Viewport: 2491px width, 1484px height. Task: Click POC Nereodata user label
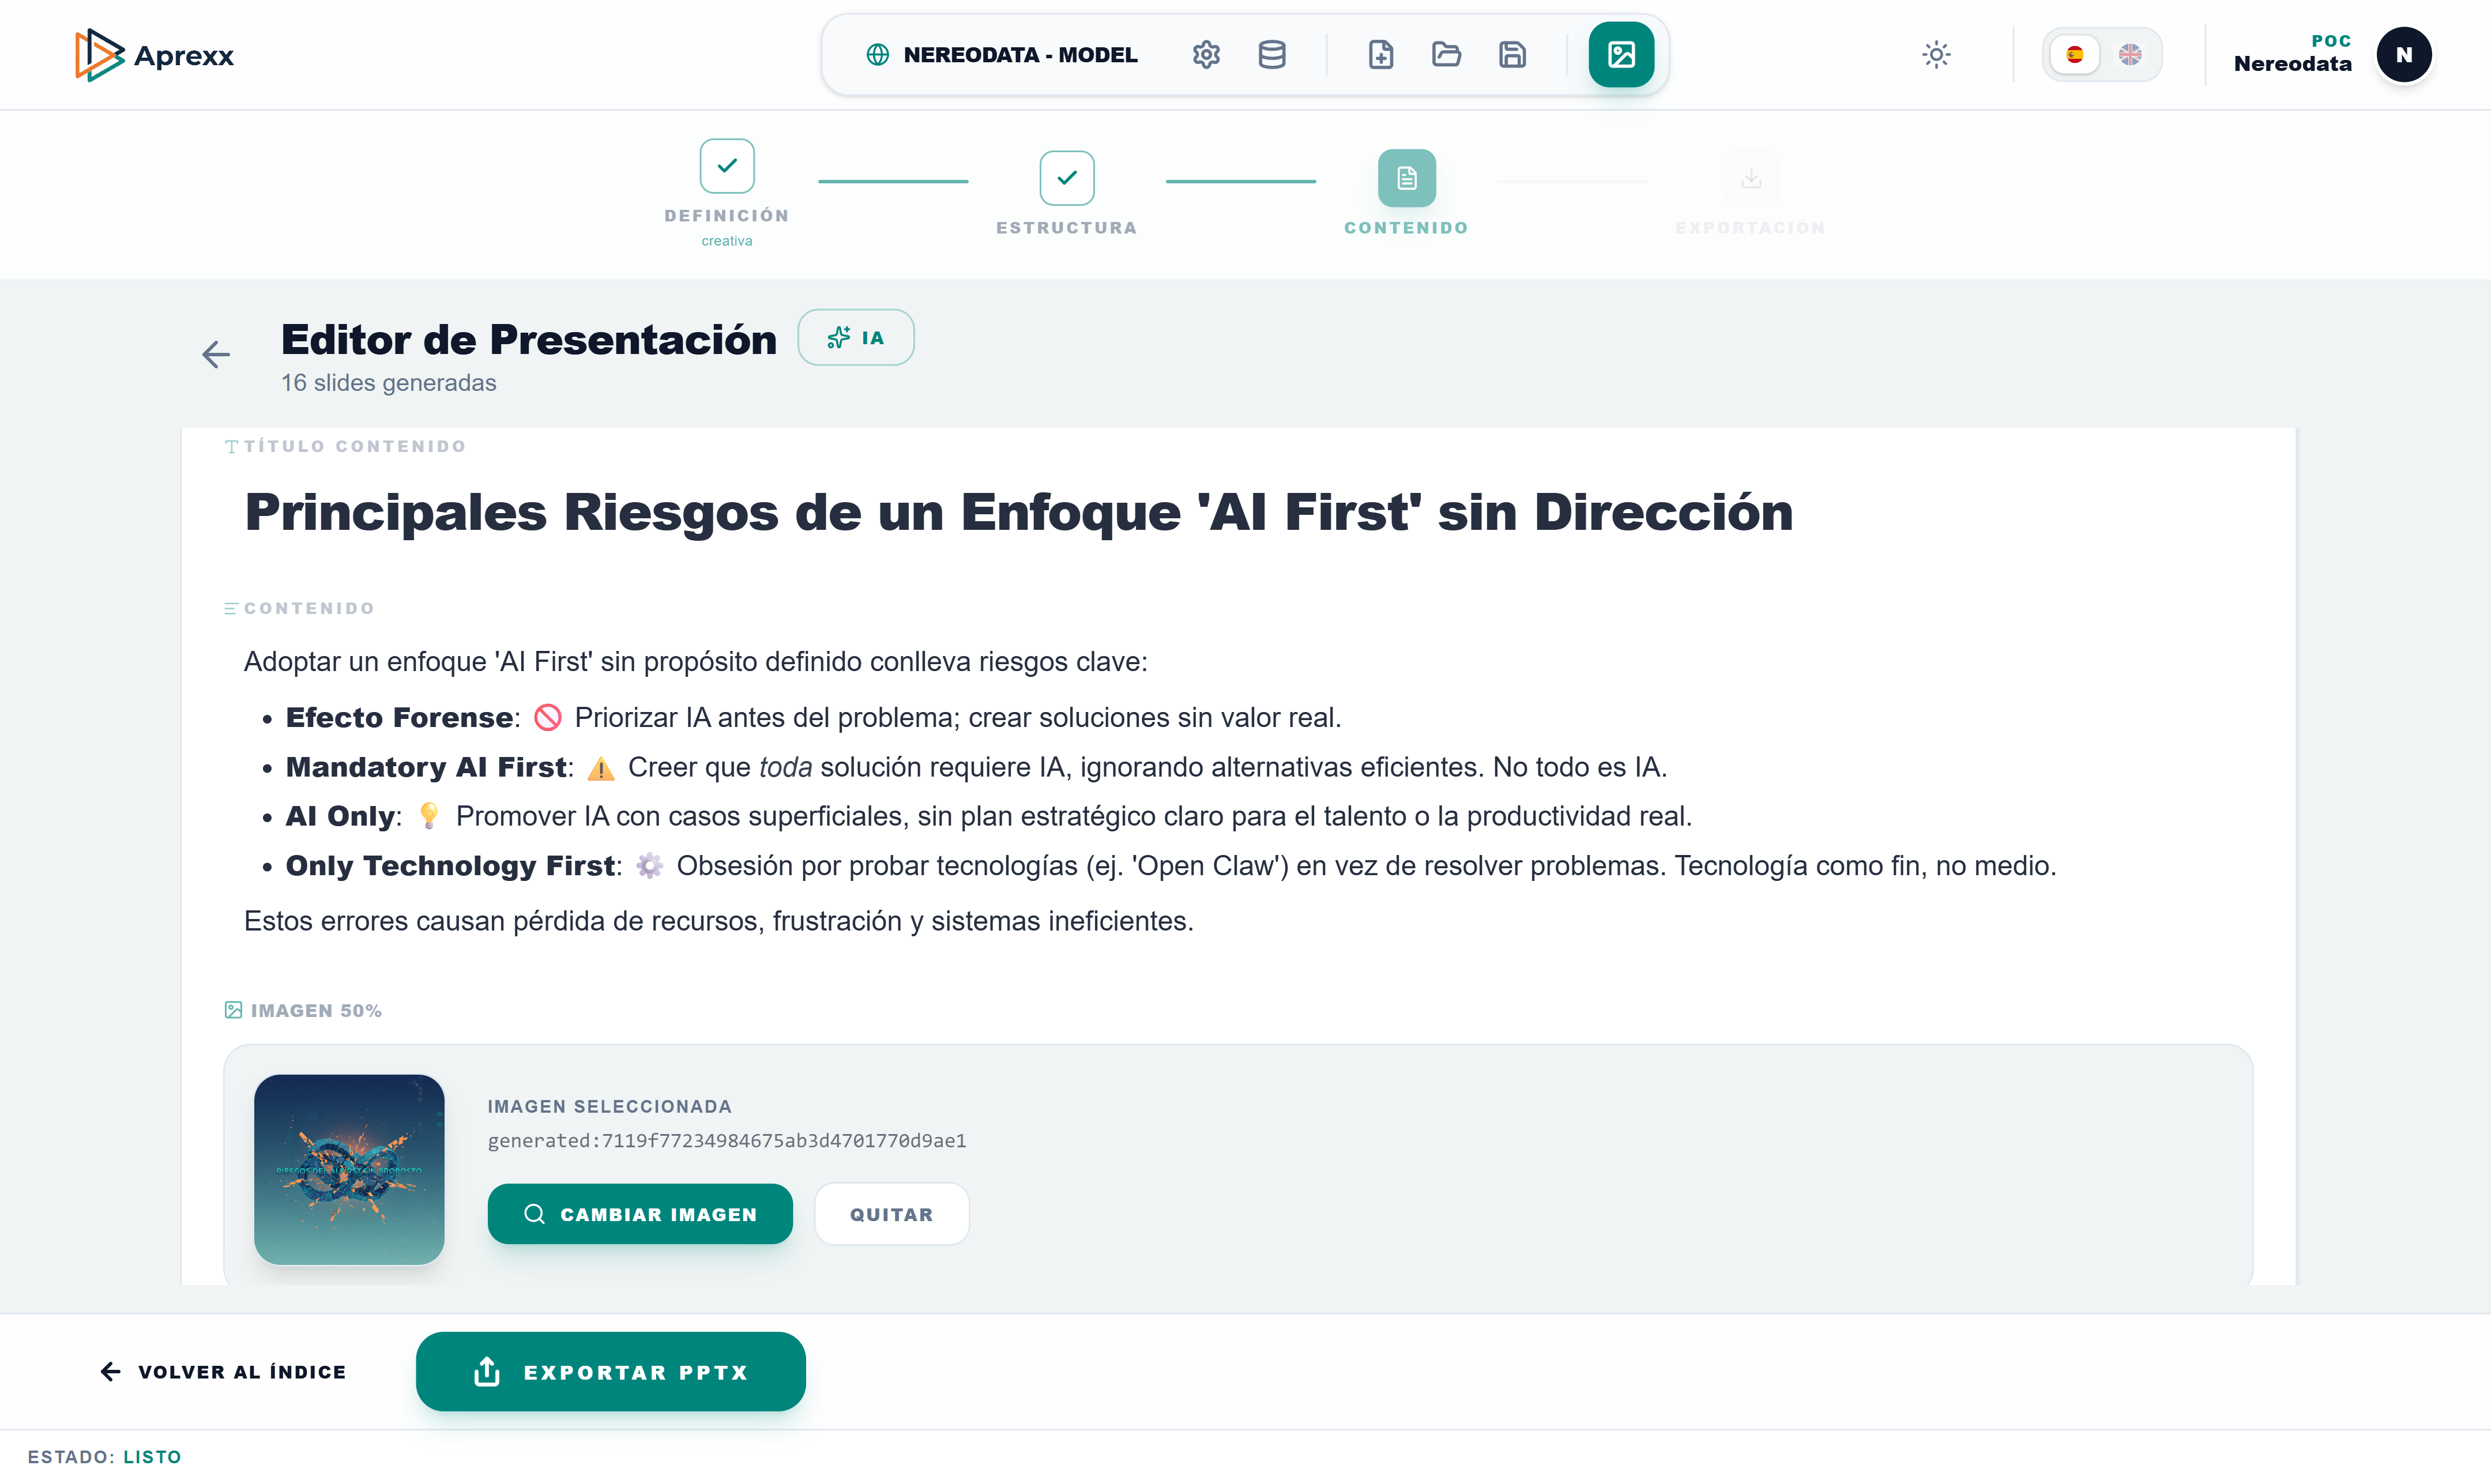click(2292, 54)
